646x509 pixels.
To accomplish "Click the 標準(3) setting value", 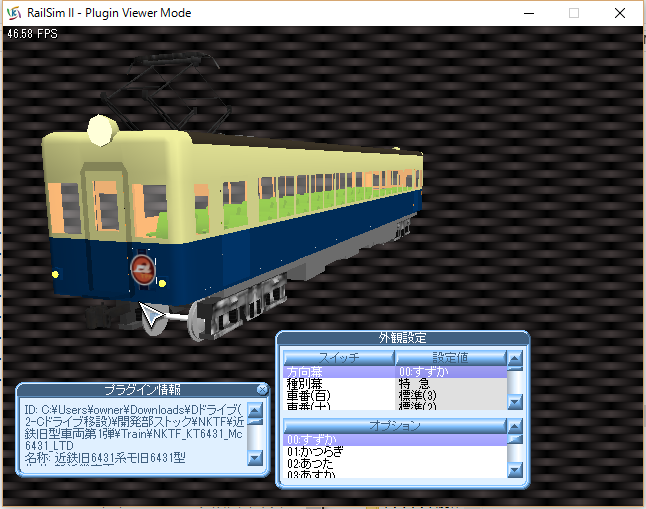I will click(451, 396).
